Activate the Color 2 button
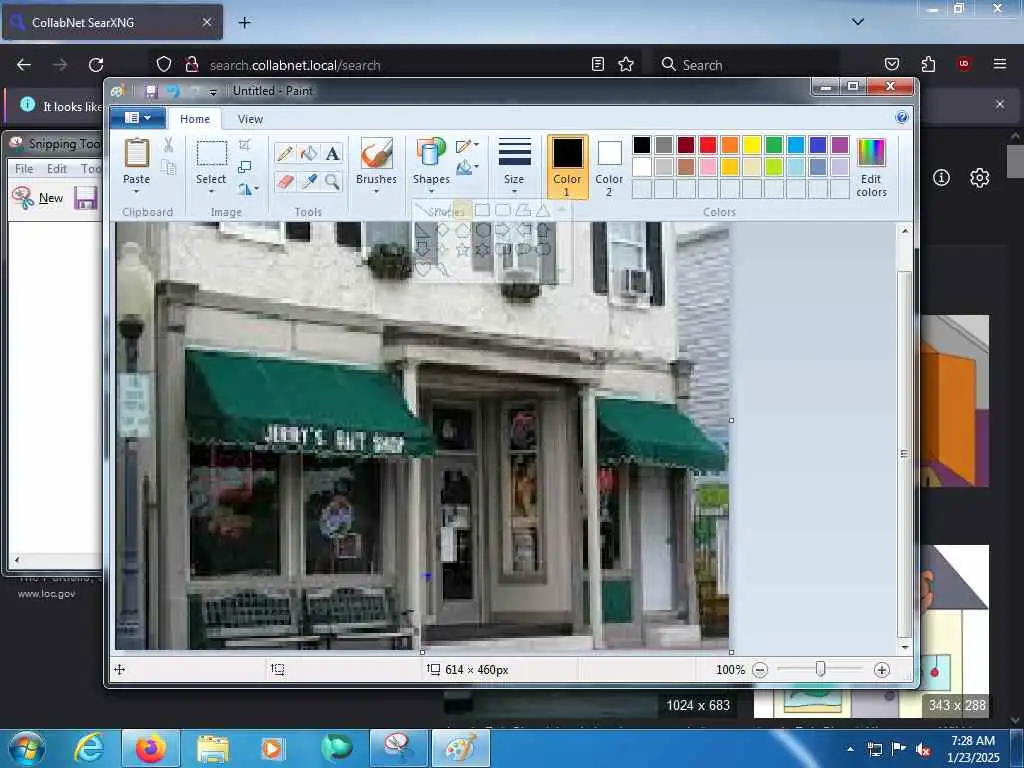This screenshot has width=1024, height=768. tap(609, 167)
